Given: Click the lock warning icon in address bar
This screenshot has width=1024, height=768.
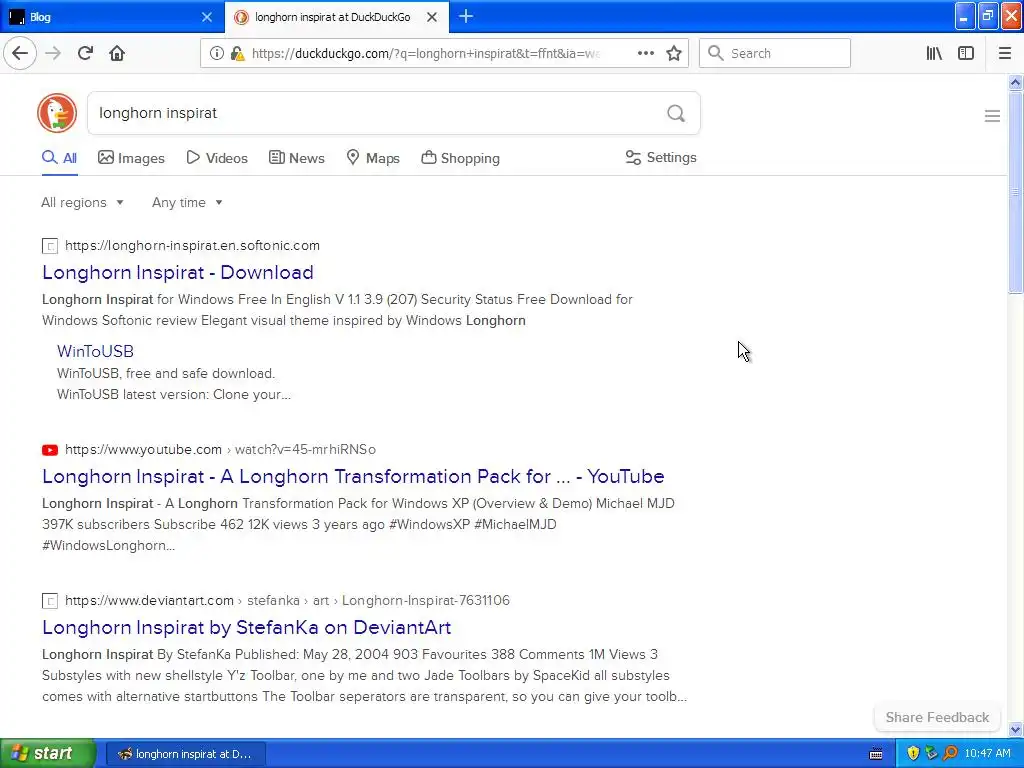Looking at the screenshot, I should (238, 54).
